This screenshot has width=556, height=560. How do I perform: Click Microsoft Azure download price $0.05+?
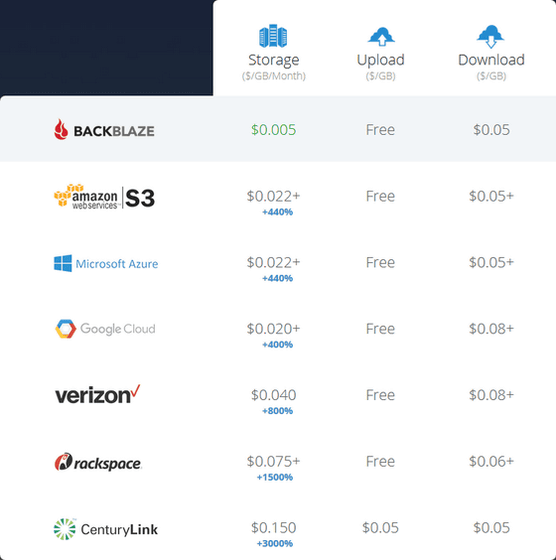click(491, 262)
